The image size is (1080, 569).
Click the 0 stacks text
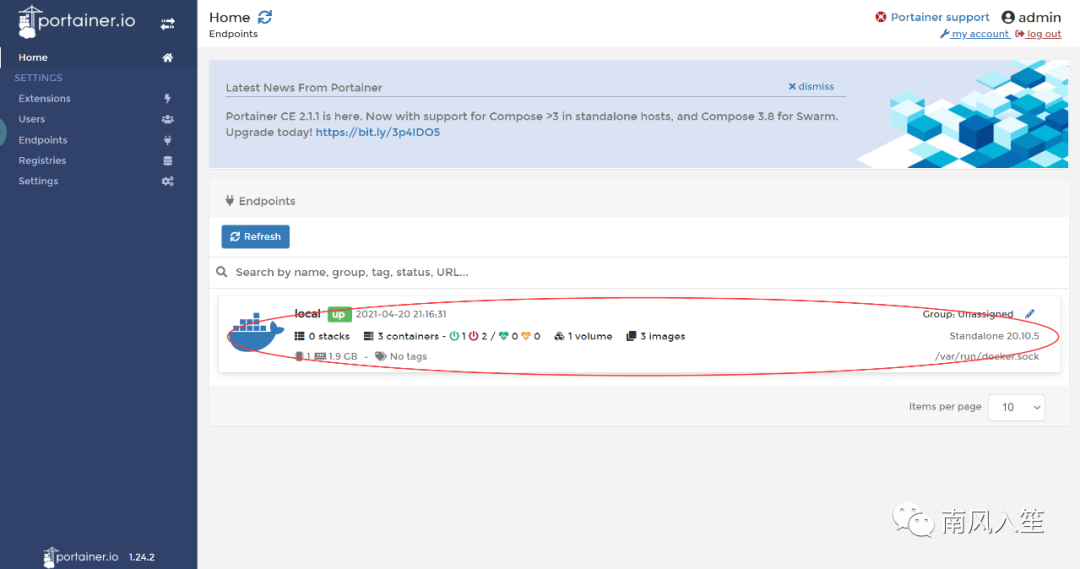click(329, 336)
